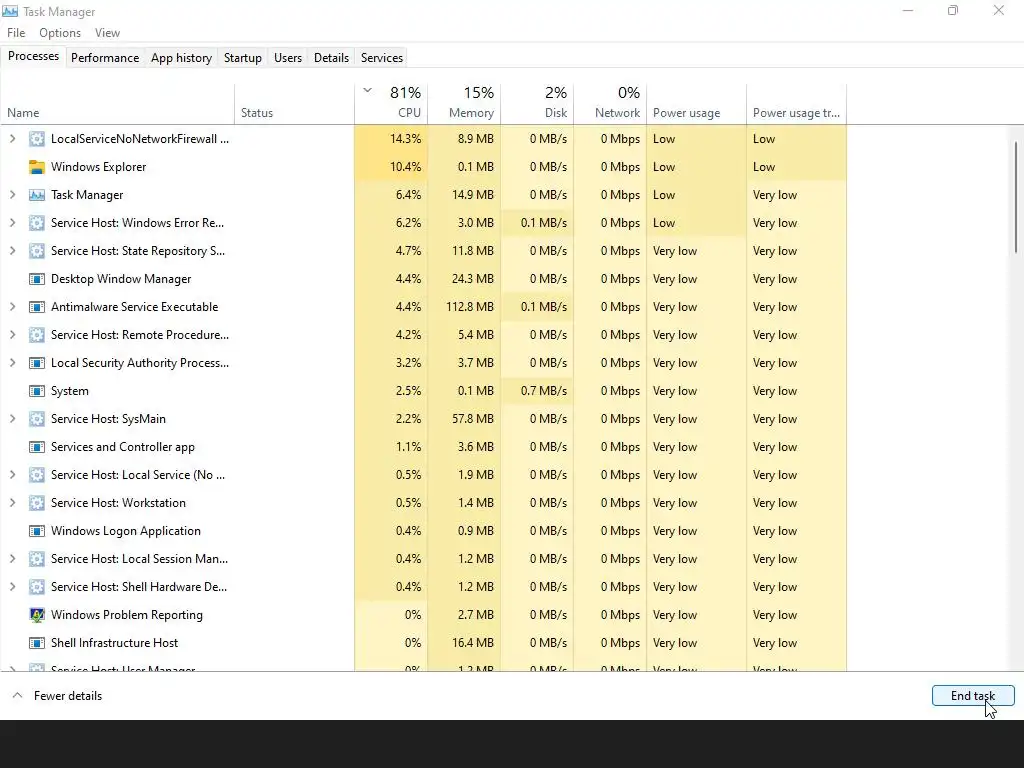Click the Task Manager title bar icon
Viewport: 1024px width, 768px height.
[x=10, y=11]
